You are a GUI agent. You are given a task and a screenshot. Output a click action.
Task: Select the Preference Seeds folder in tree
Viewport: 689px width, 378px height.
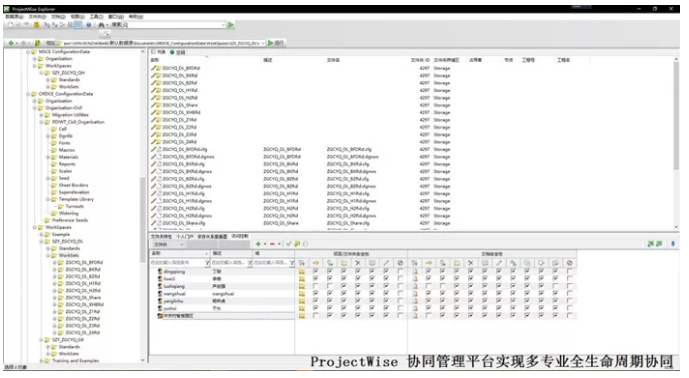tap(70, 220)
